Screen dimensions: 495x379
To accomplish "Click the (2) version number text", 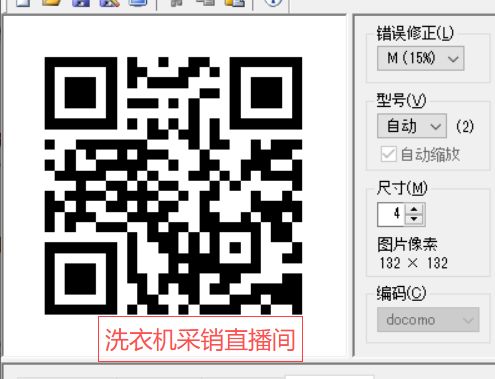I will [x=465, y=126].
